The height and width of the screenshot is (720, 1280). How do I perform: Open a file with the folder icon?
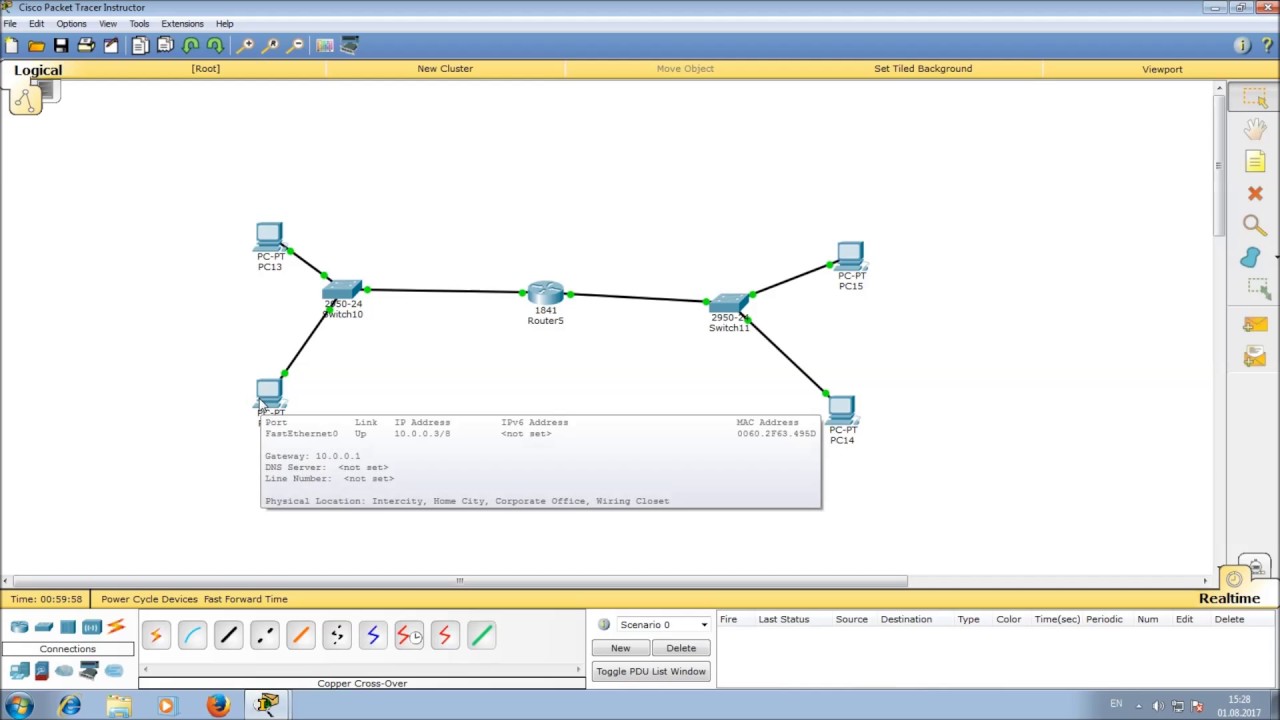coord(36,45)
